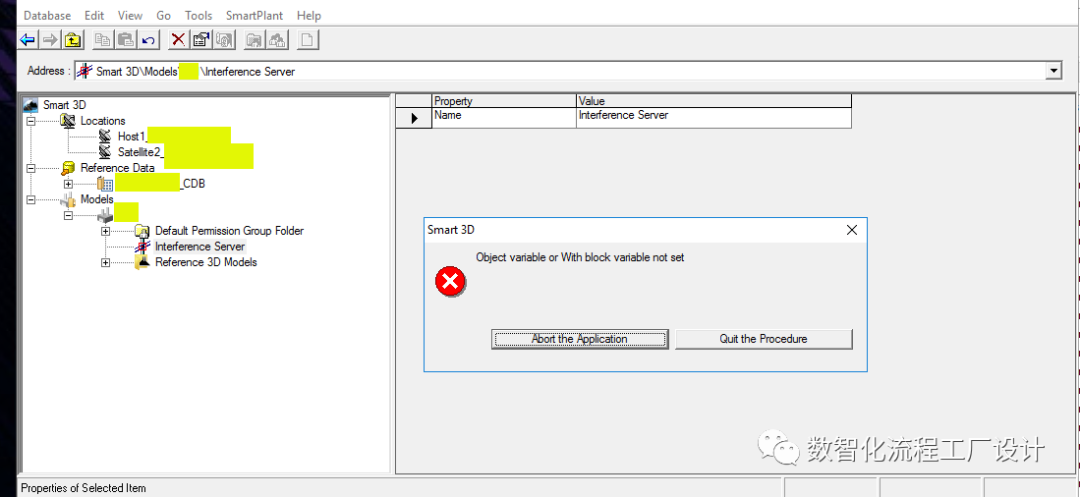Go forward with the gray arrow
Screen dimensions: 1080x497
click(x=50, y=40)
